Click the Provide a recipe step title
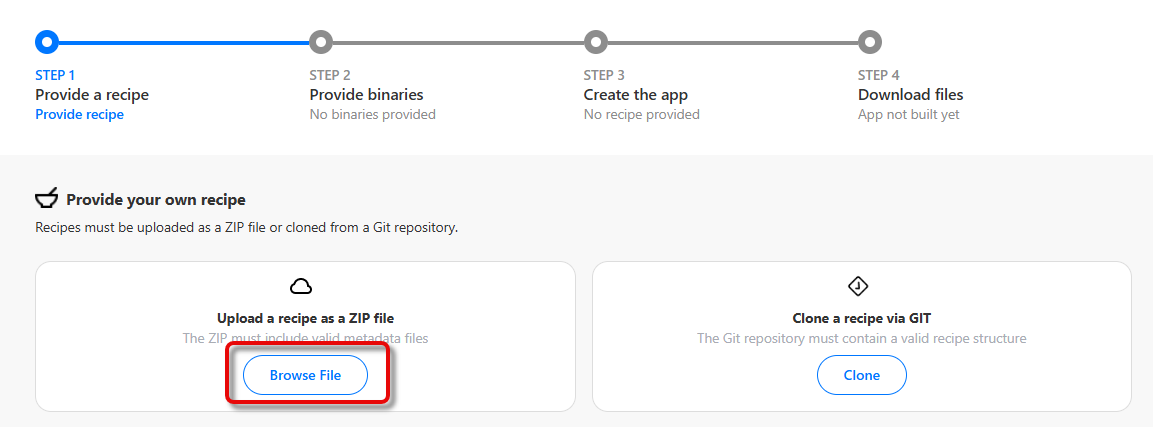This screenshot has height=427, width=1153. click(92, 94)
